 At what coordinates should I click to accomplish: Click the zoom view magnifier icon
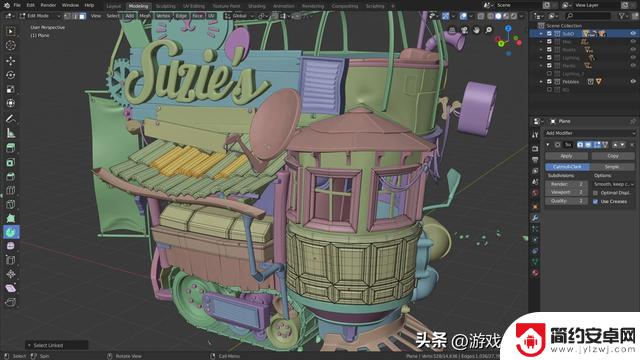[489, 30]
